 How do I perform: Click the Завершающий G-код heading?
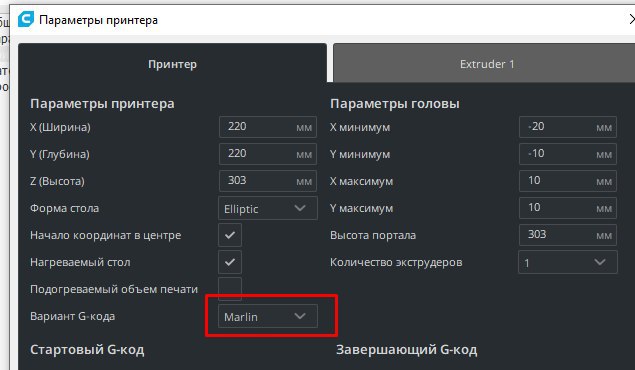407,349
